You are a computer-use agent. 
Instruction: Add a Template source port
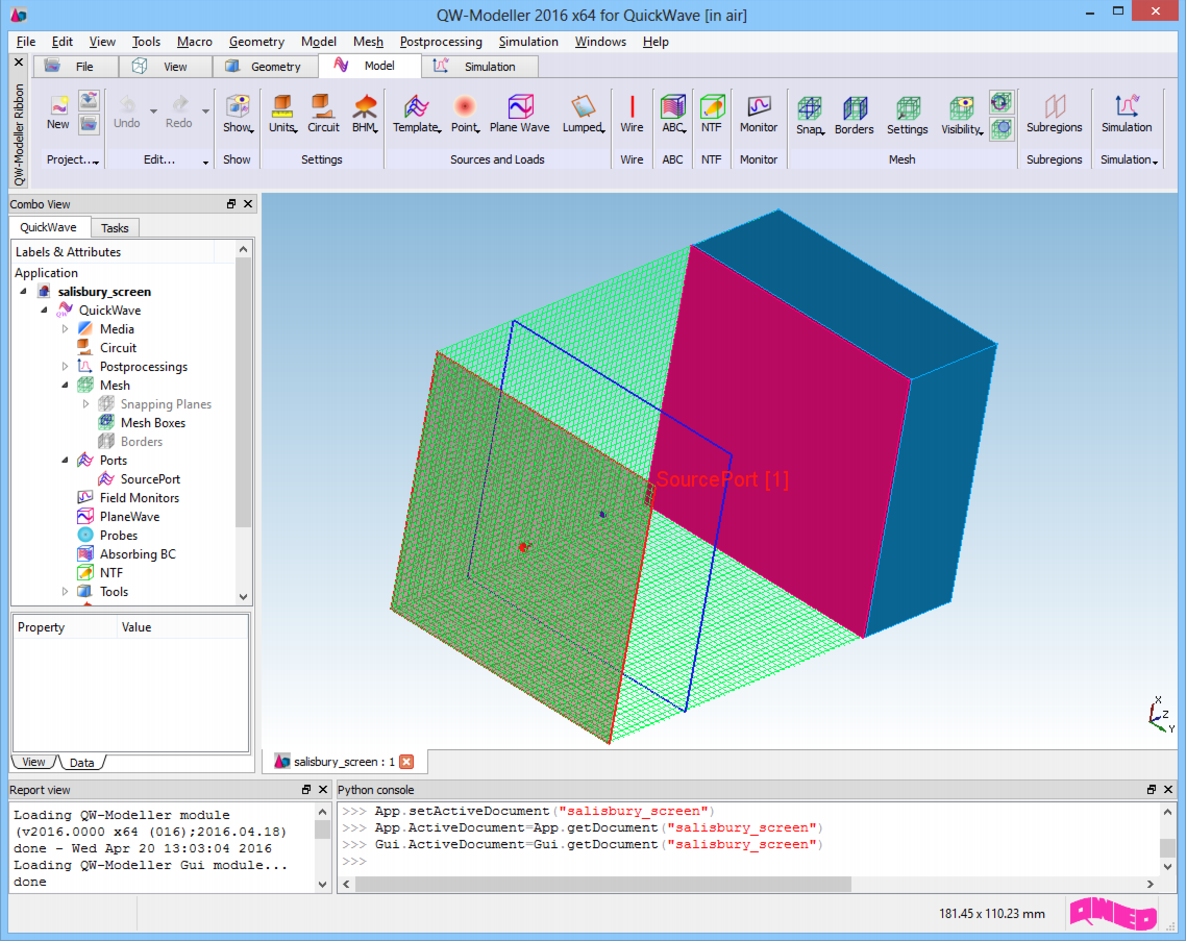tap(416, 114)
